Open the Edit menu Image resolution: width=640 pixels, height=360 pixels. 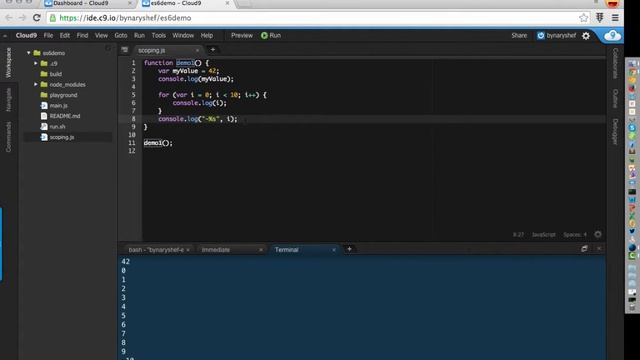(x=64, y=36)
